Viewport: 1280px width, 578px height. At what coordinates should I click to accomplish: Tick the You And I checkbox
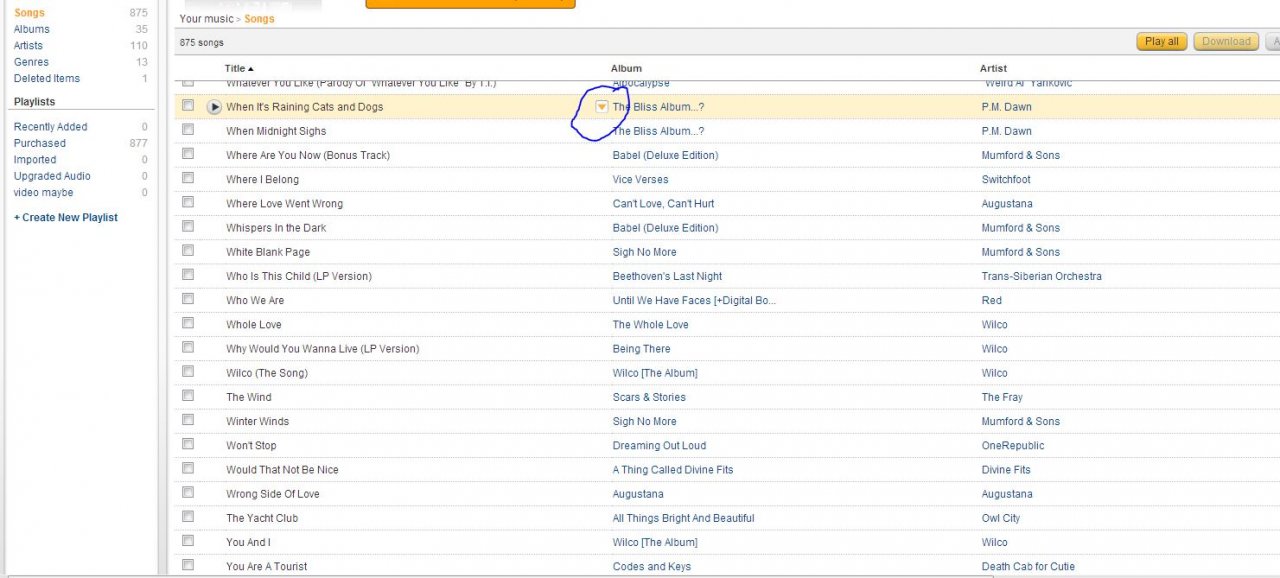tap(188, 541)
